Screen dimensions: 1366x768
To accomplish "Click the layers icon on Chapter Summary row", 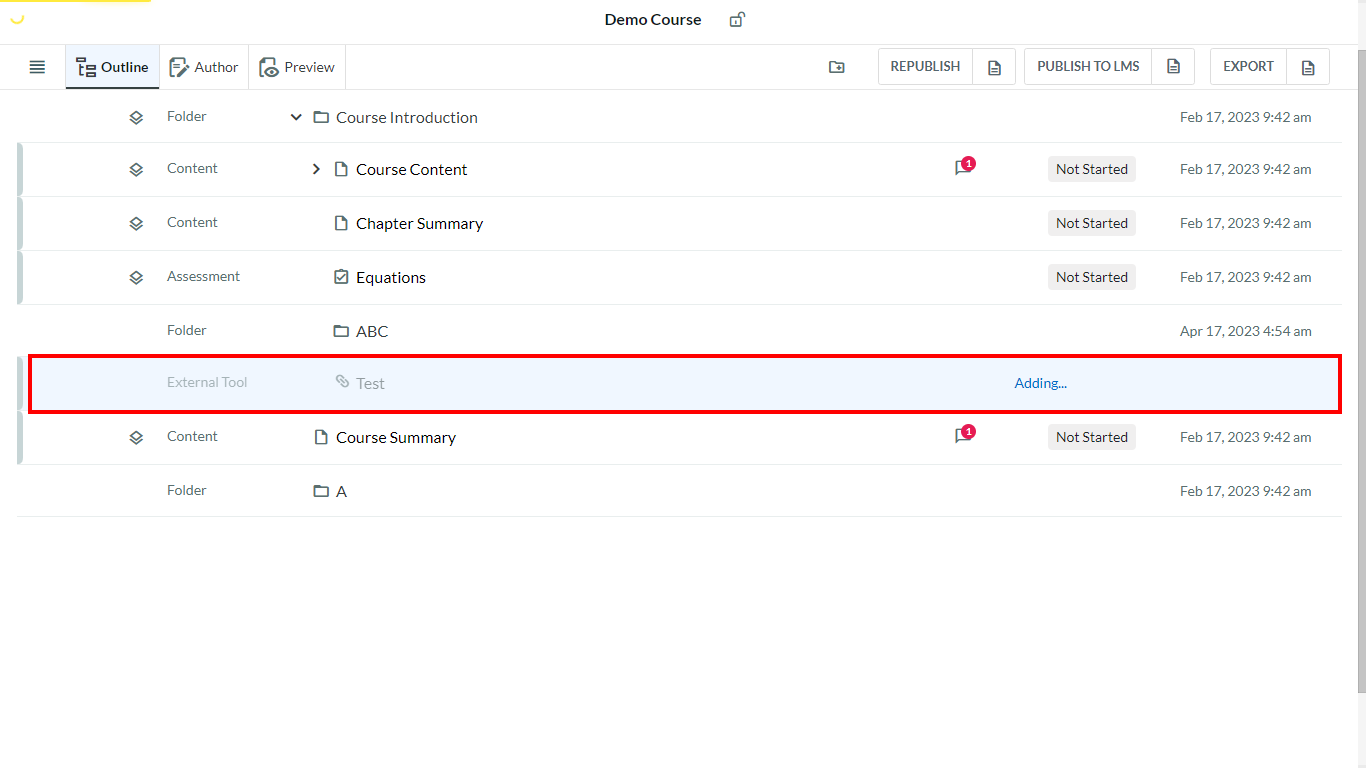I will pyautogui.click(x=136, y=223).
